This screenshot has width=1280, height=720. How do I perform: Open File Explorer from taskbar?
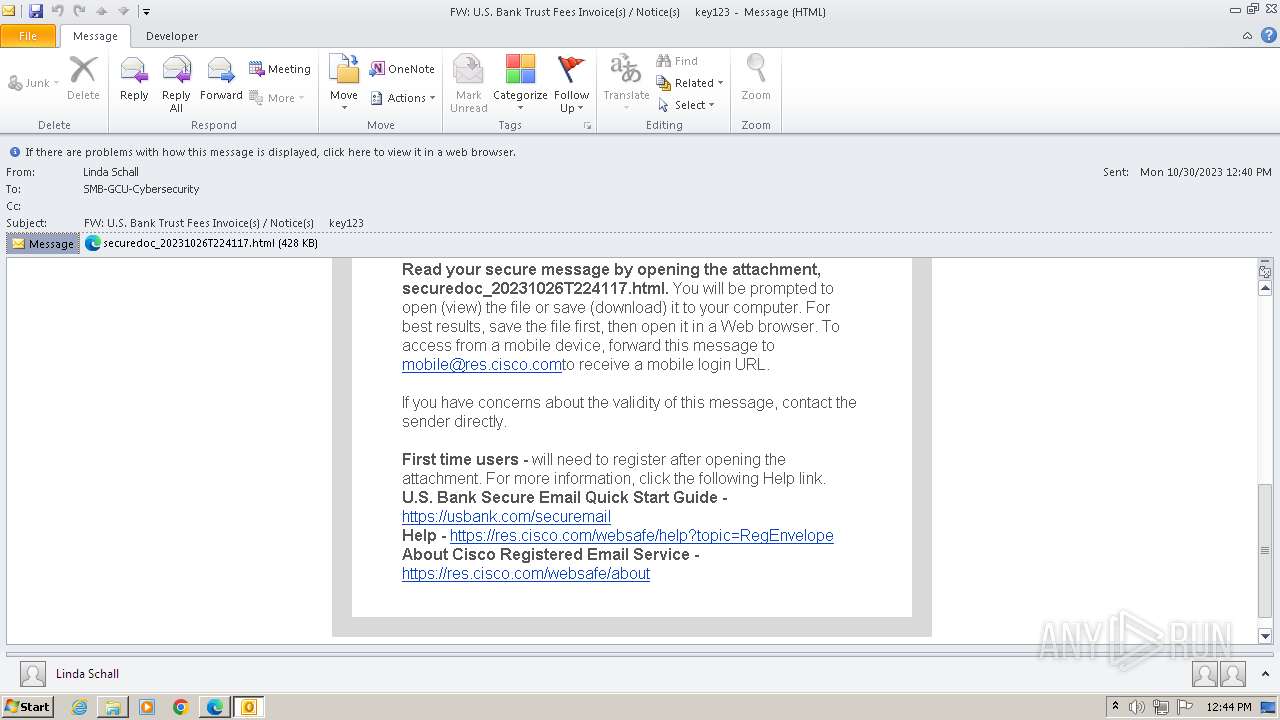[113, 707]
